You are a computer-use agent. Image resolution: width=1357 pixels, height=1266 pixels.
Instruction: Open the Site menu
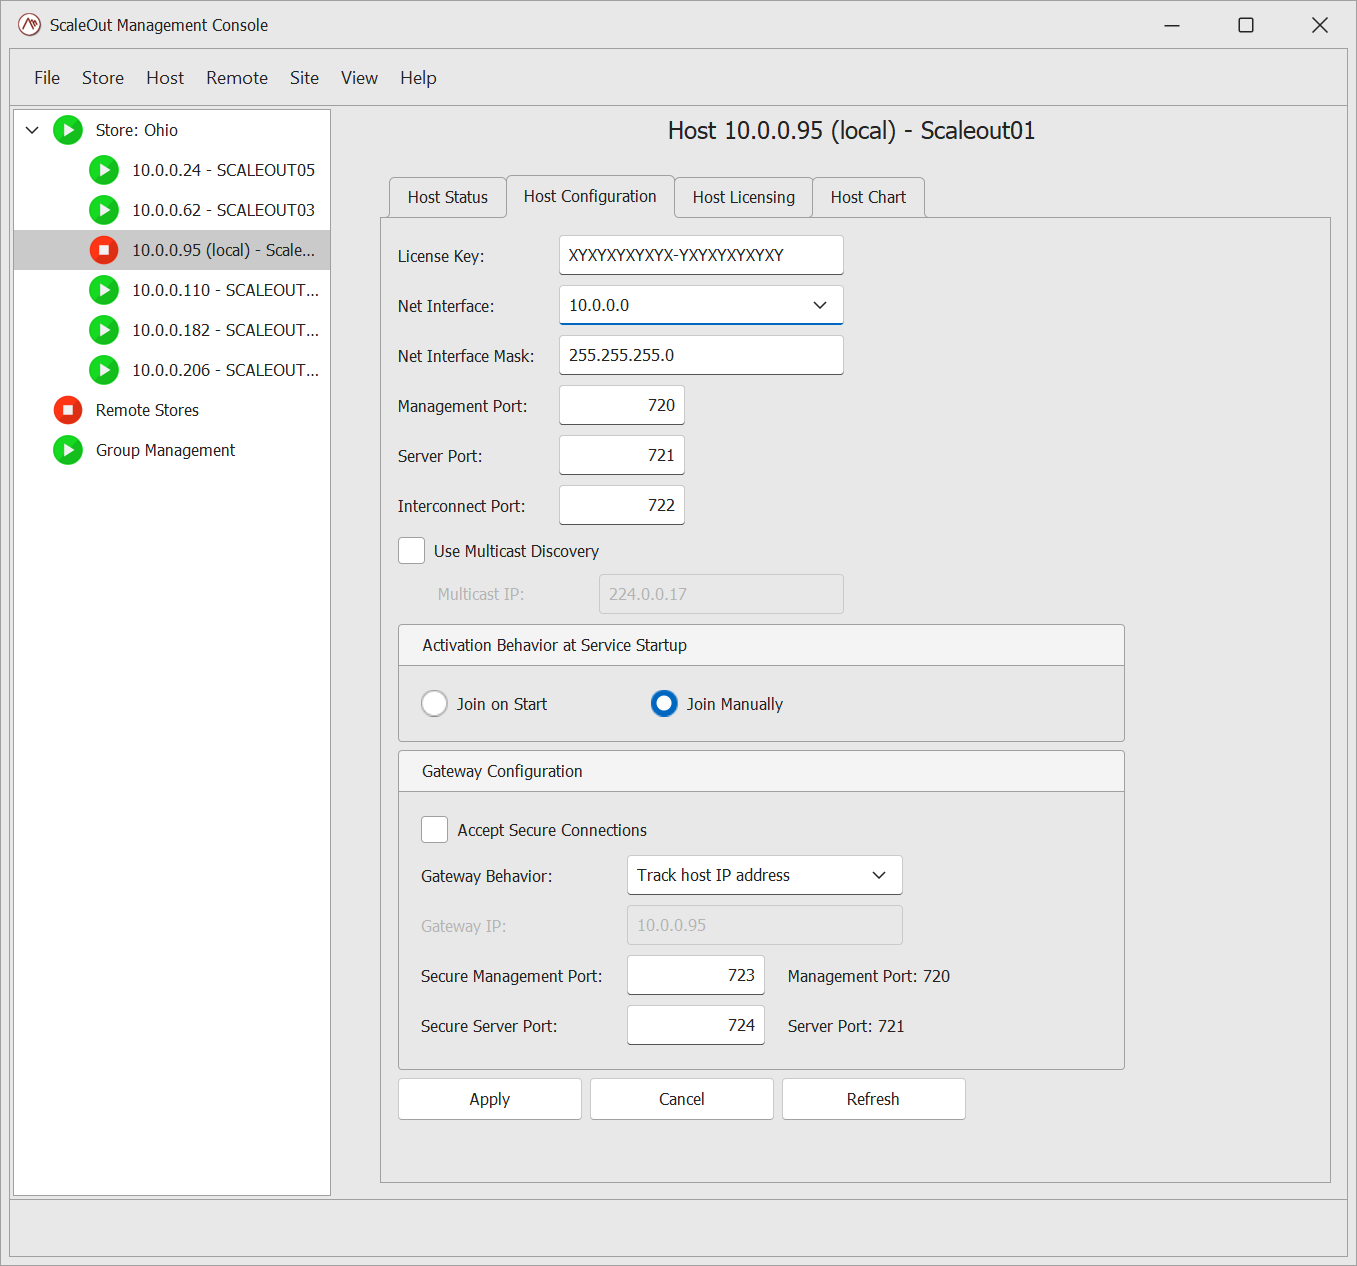(x=304, y=78)
